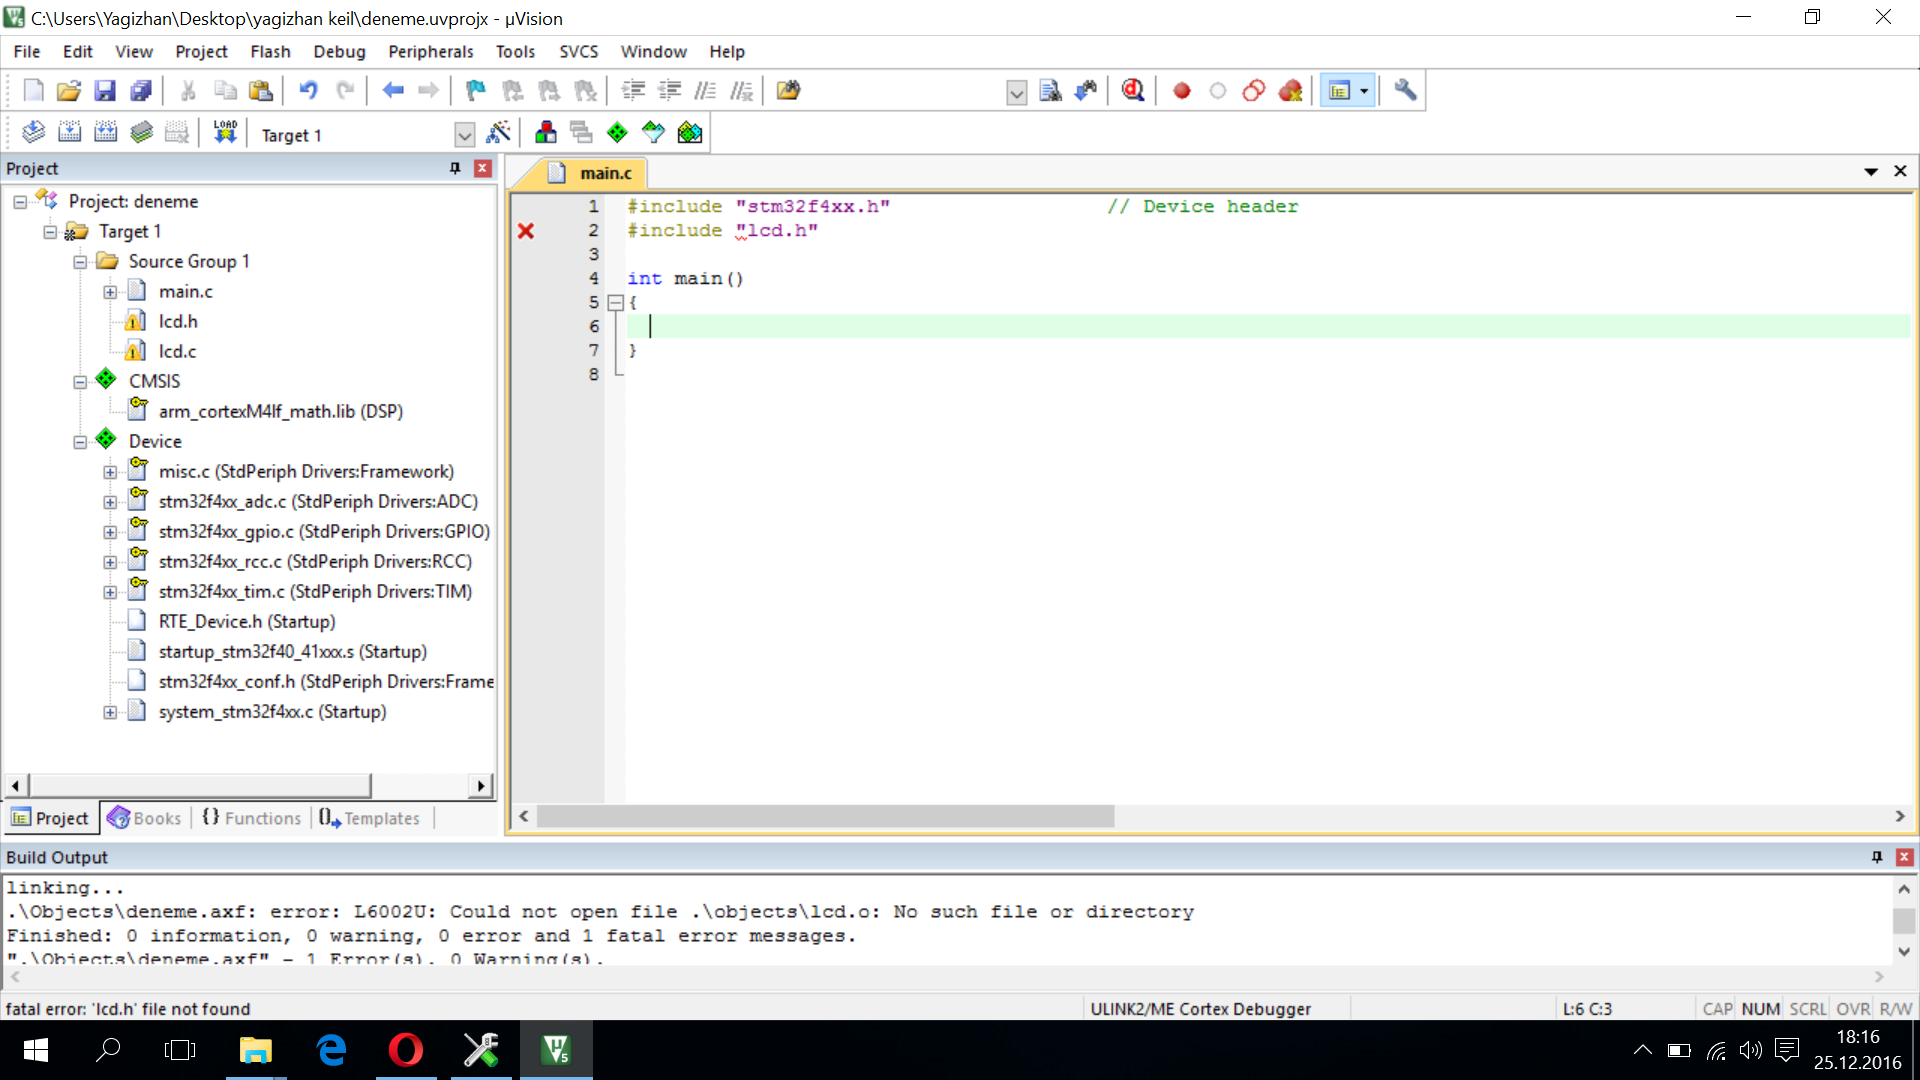Collapse the CMSIS tree group
1920x1080 pixels.
click(x=80, y=382)
